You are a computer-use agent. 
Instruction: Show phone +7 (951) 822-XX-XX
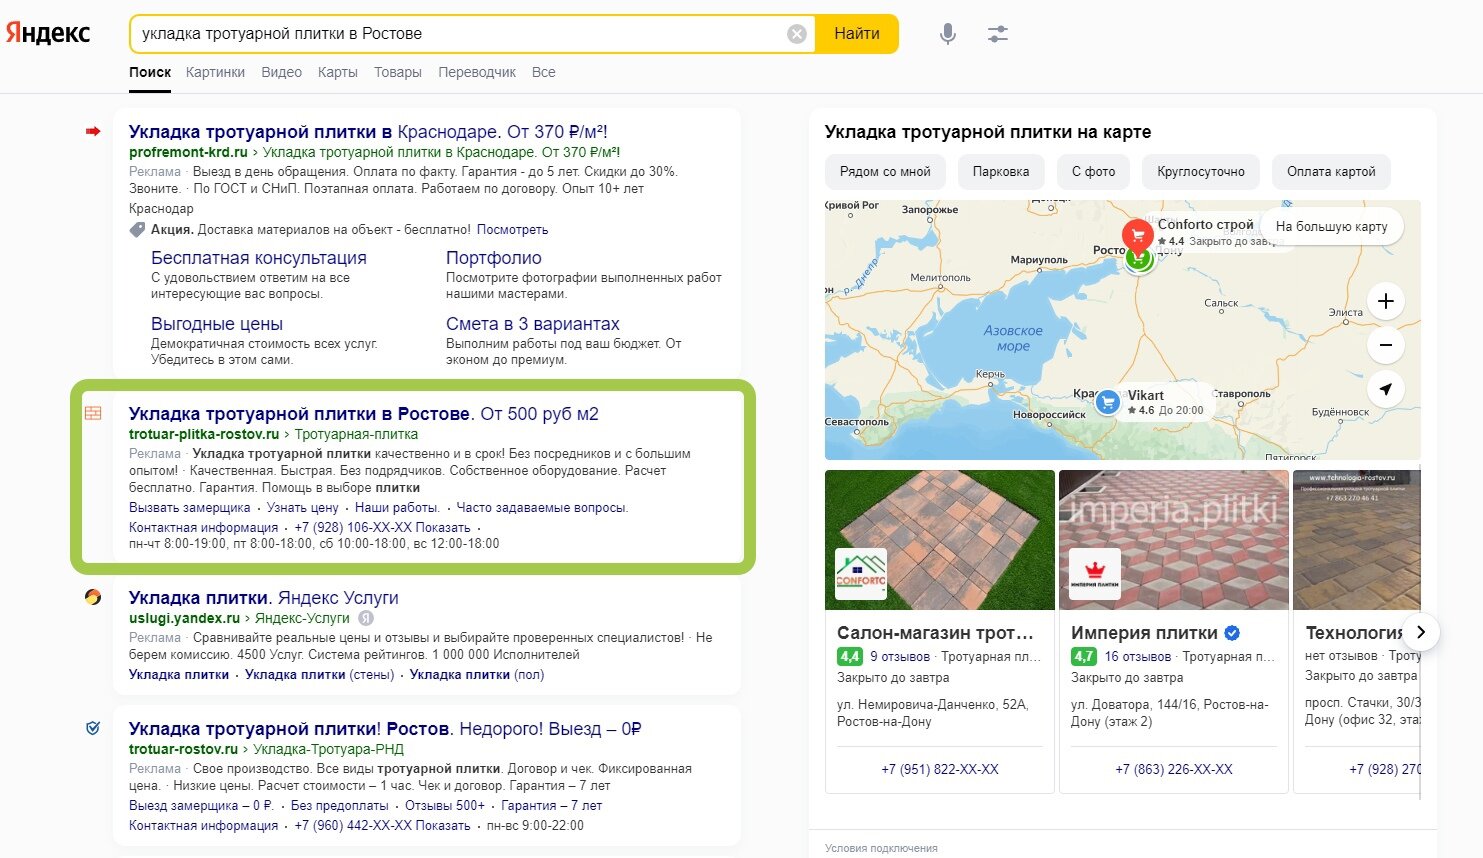click(940, 769)
